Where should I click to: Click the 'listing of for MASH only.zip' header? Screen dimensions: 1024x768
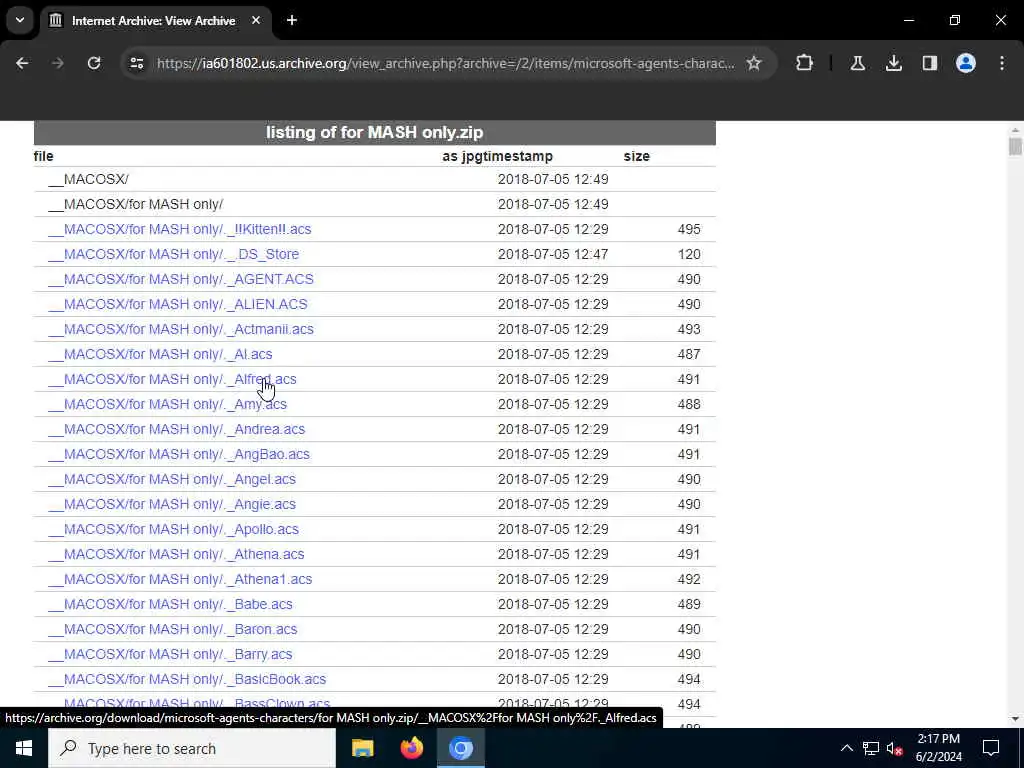click(x=374, y=133)
